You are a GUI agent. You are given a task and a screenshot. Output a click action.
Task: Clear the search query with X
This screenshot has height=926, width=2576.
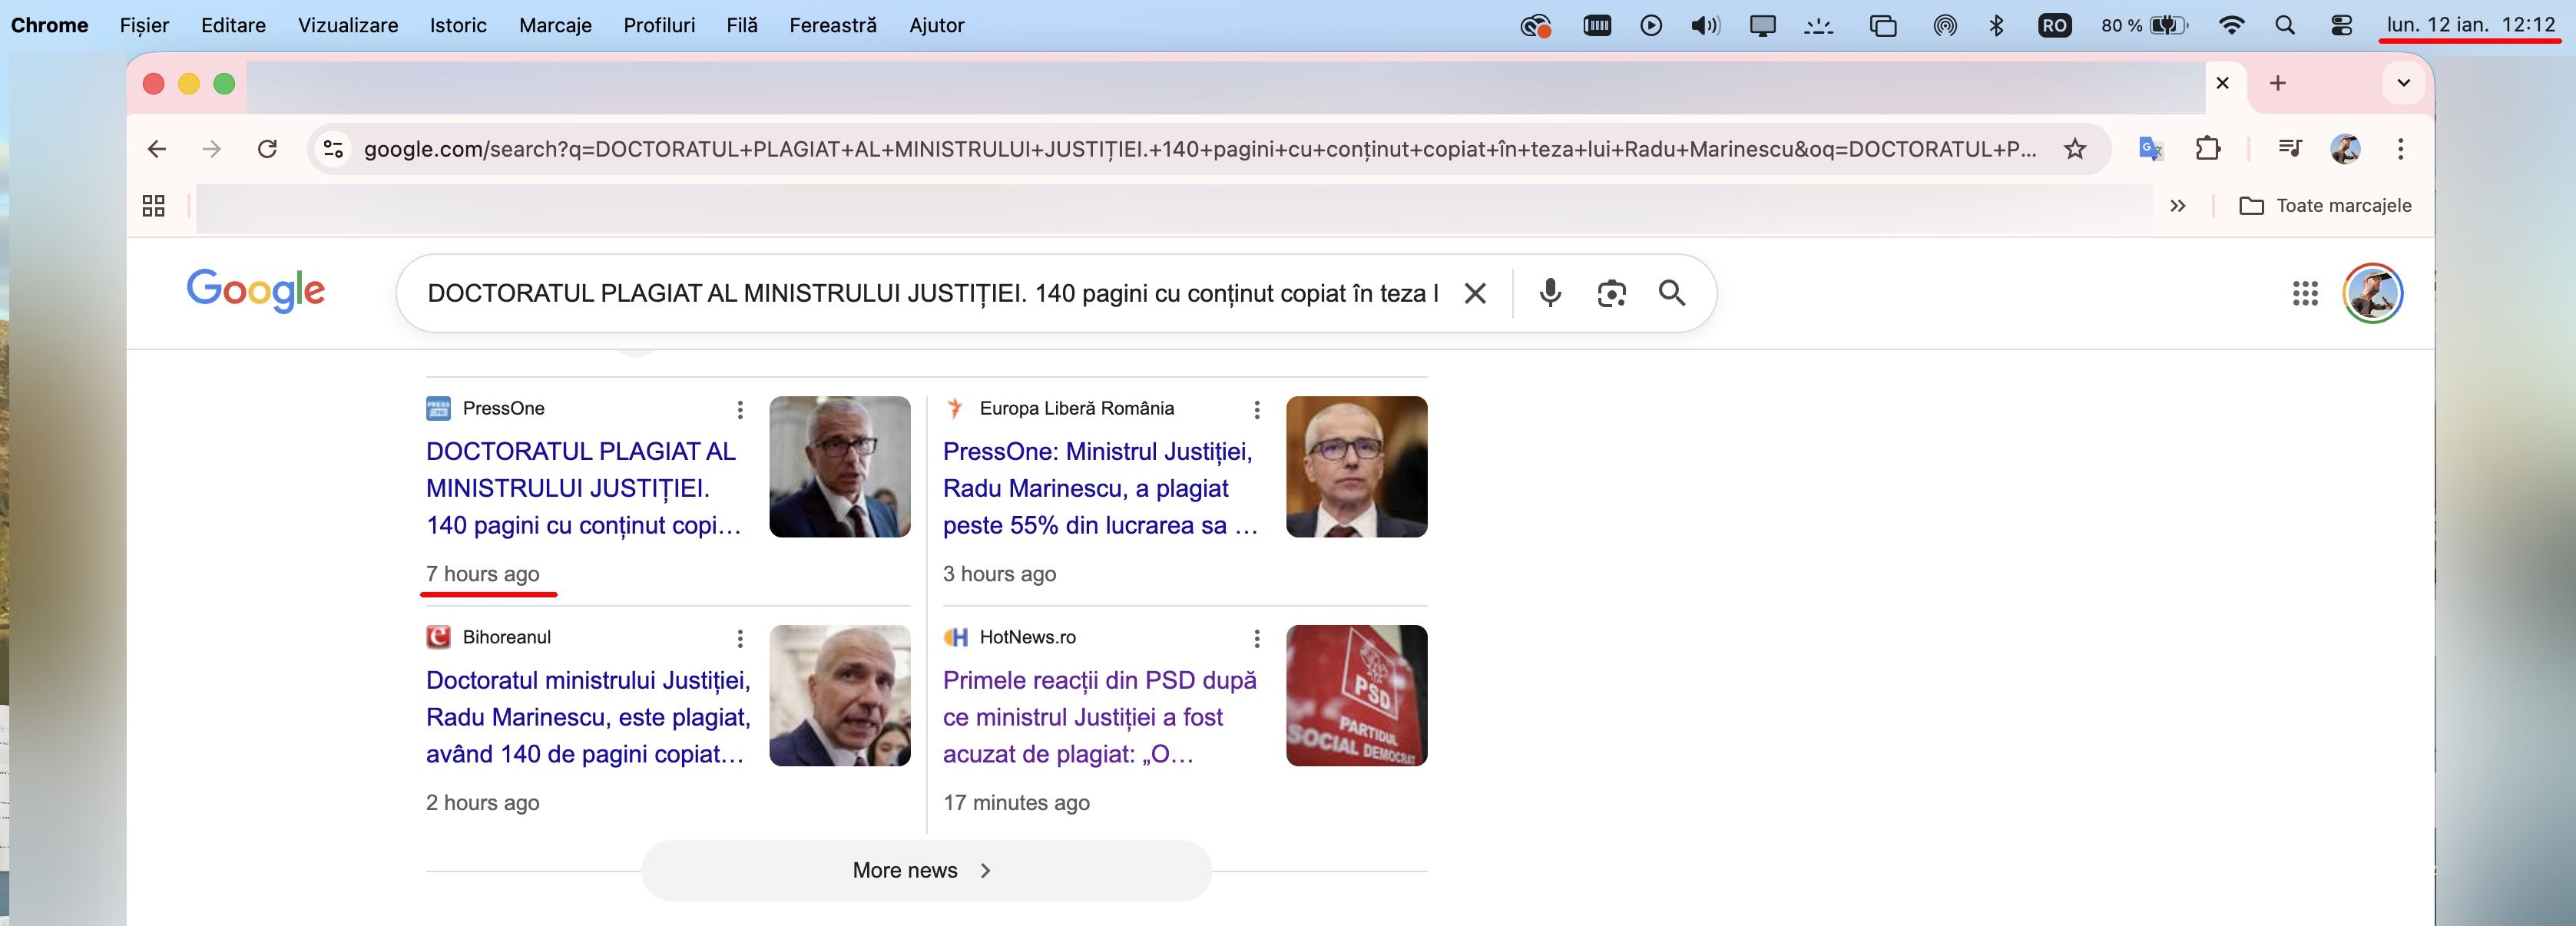(1475, 293)
